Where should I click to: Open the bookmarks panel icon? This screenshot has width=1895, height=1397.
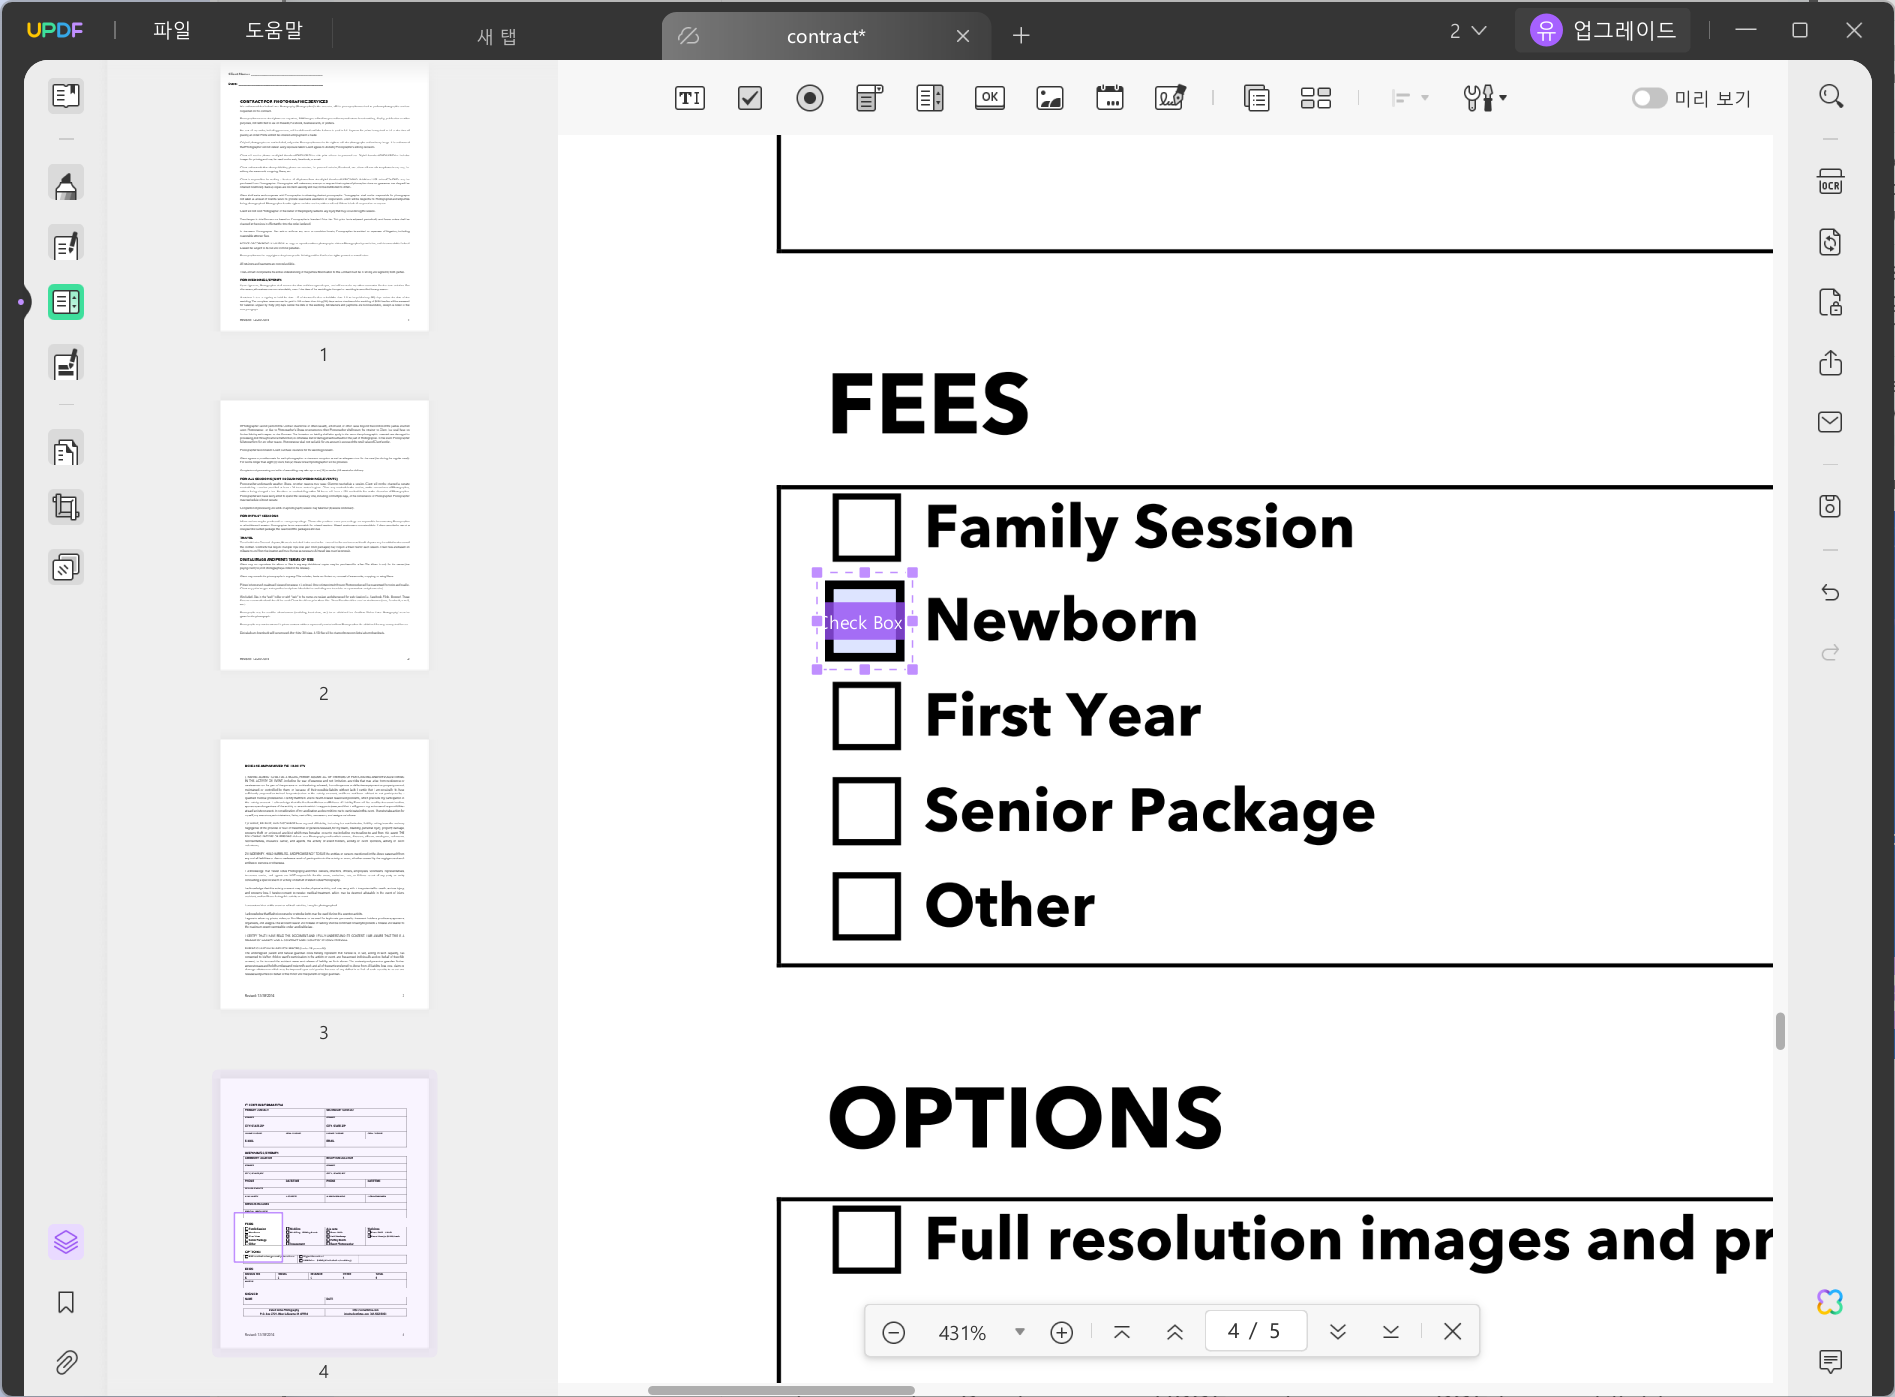tap(66, 1302)
